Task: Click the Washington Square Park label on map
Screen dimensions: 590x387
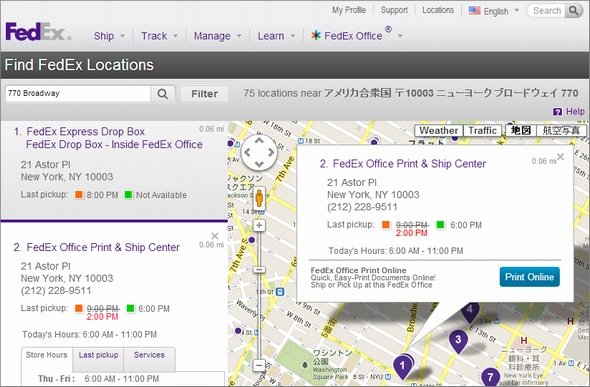Action: (x=331, y=373)
